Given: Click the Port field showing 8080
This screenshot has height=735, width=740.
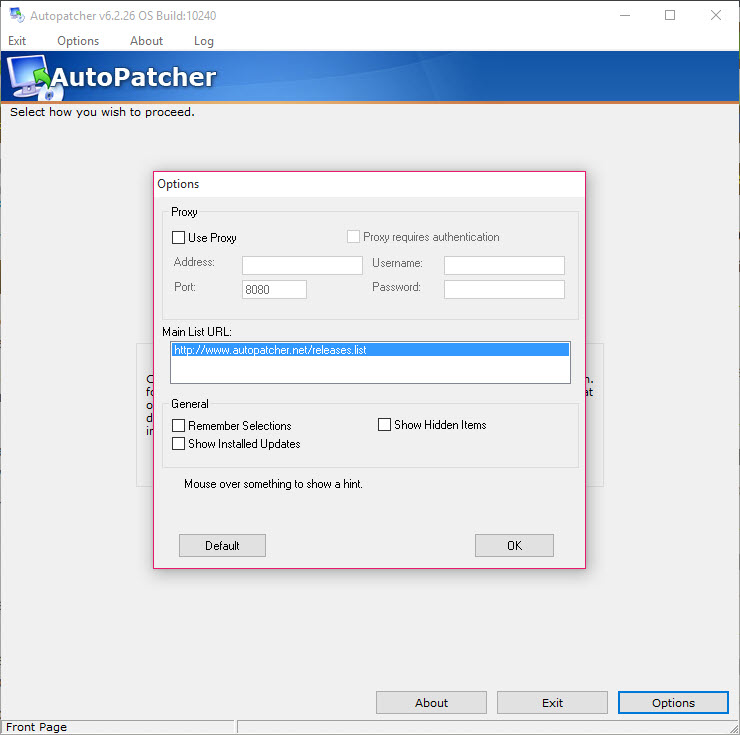Looking at the screenshot, I should pyautogui.click(x=274, y=289).
